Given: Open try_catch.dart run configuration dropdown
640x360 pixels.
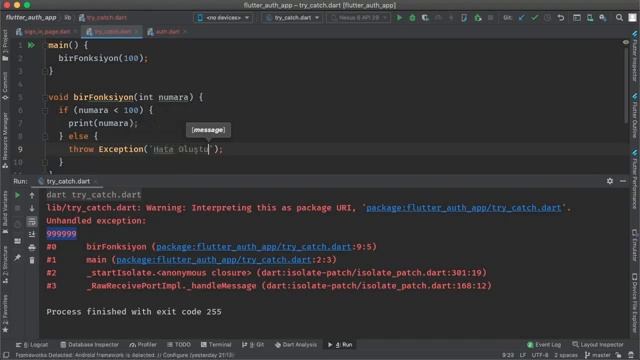Looking at the screenshot, I should pos(292,18).
